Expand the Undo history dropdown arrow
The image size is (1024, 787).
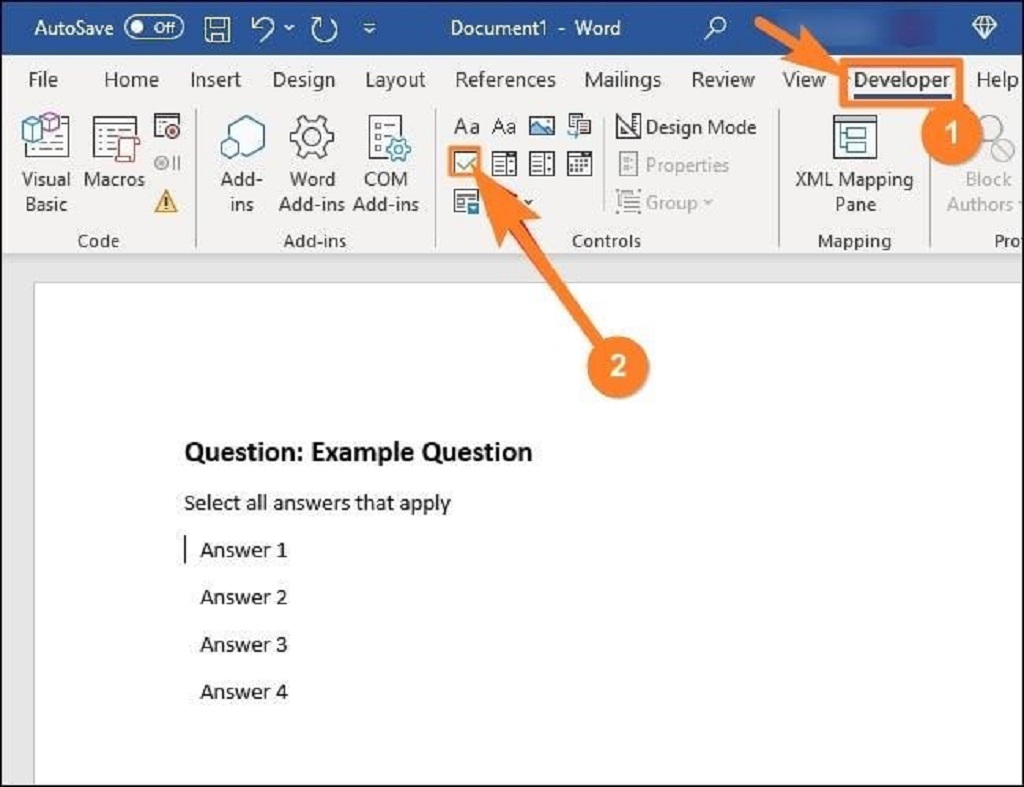pos(289,28)
